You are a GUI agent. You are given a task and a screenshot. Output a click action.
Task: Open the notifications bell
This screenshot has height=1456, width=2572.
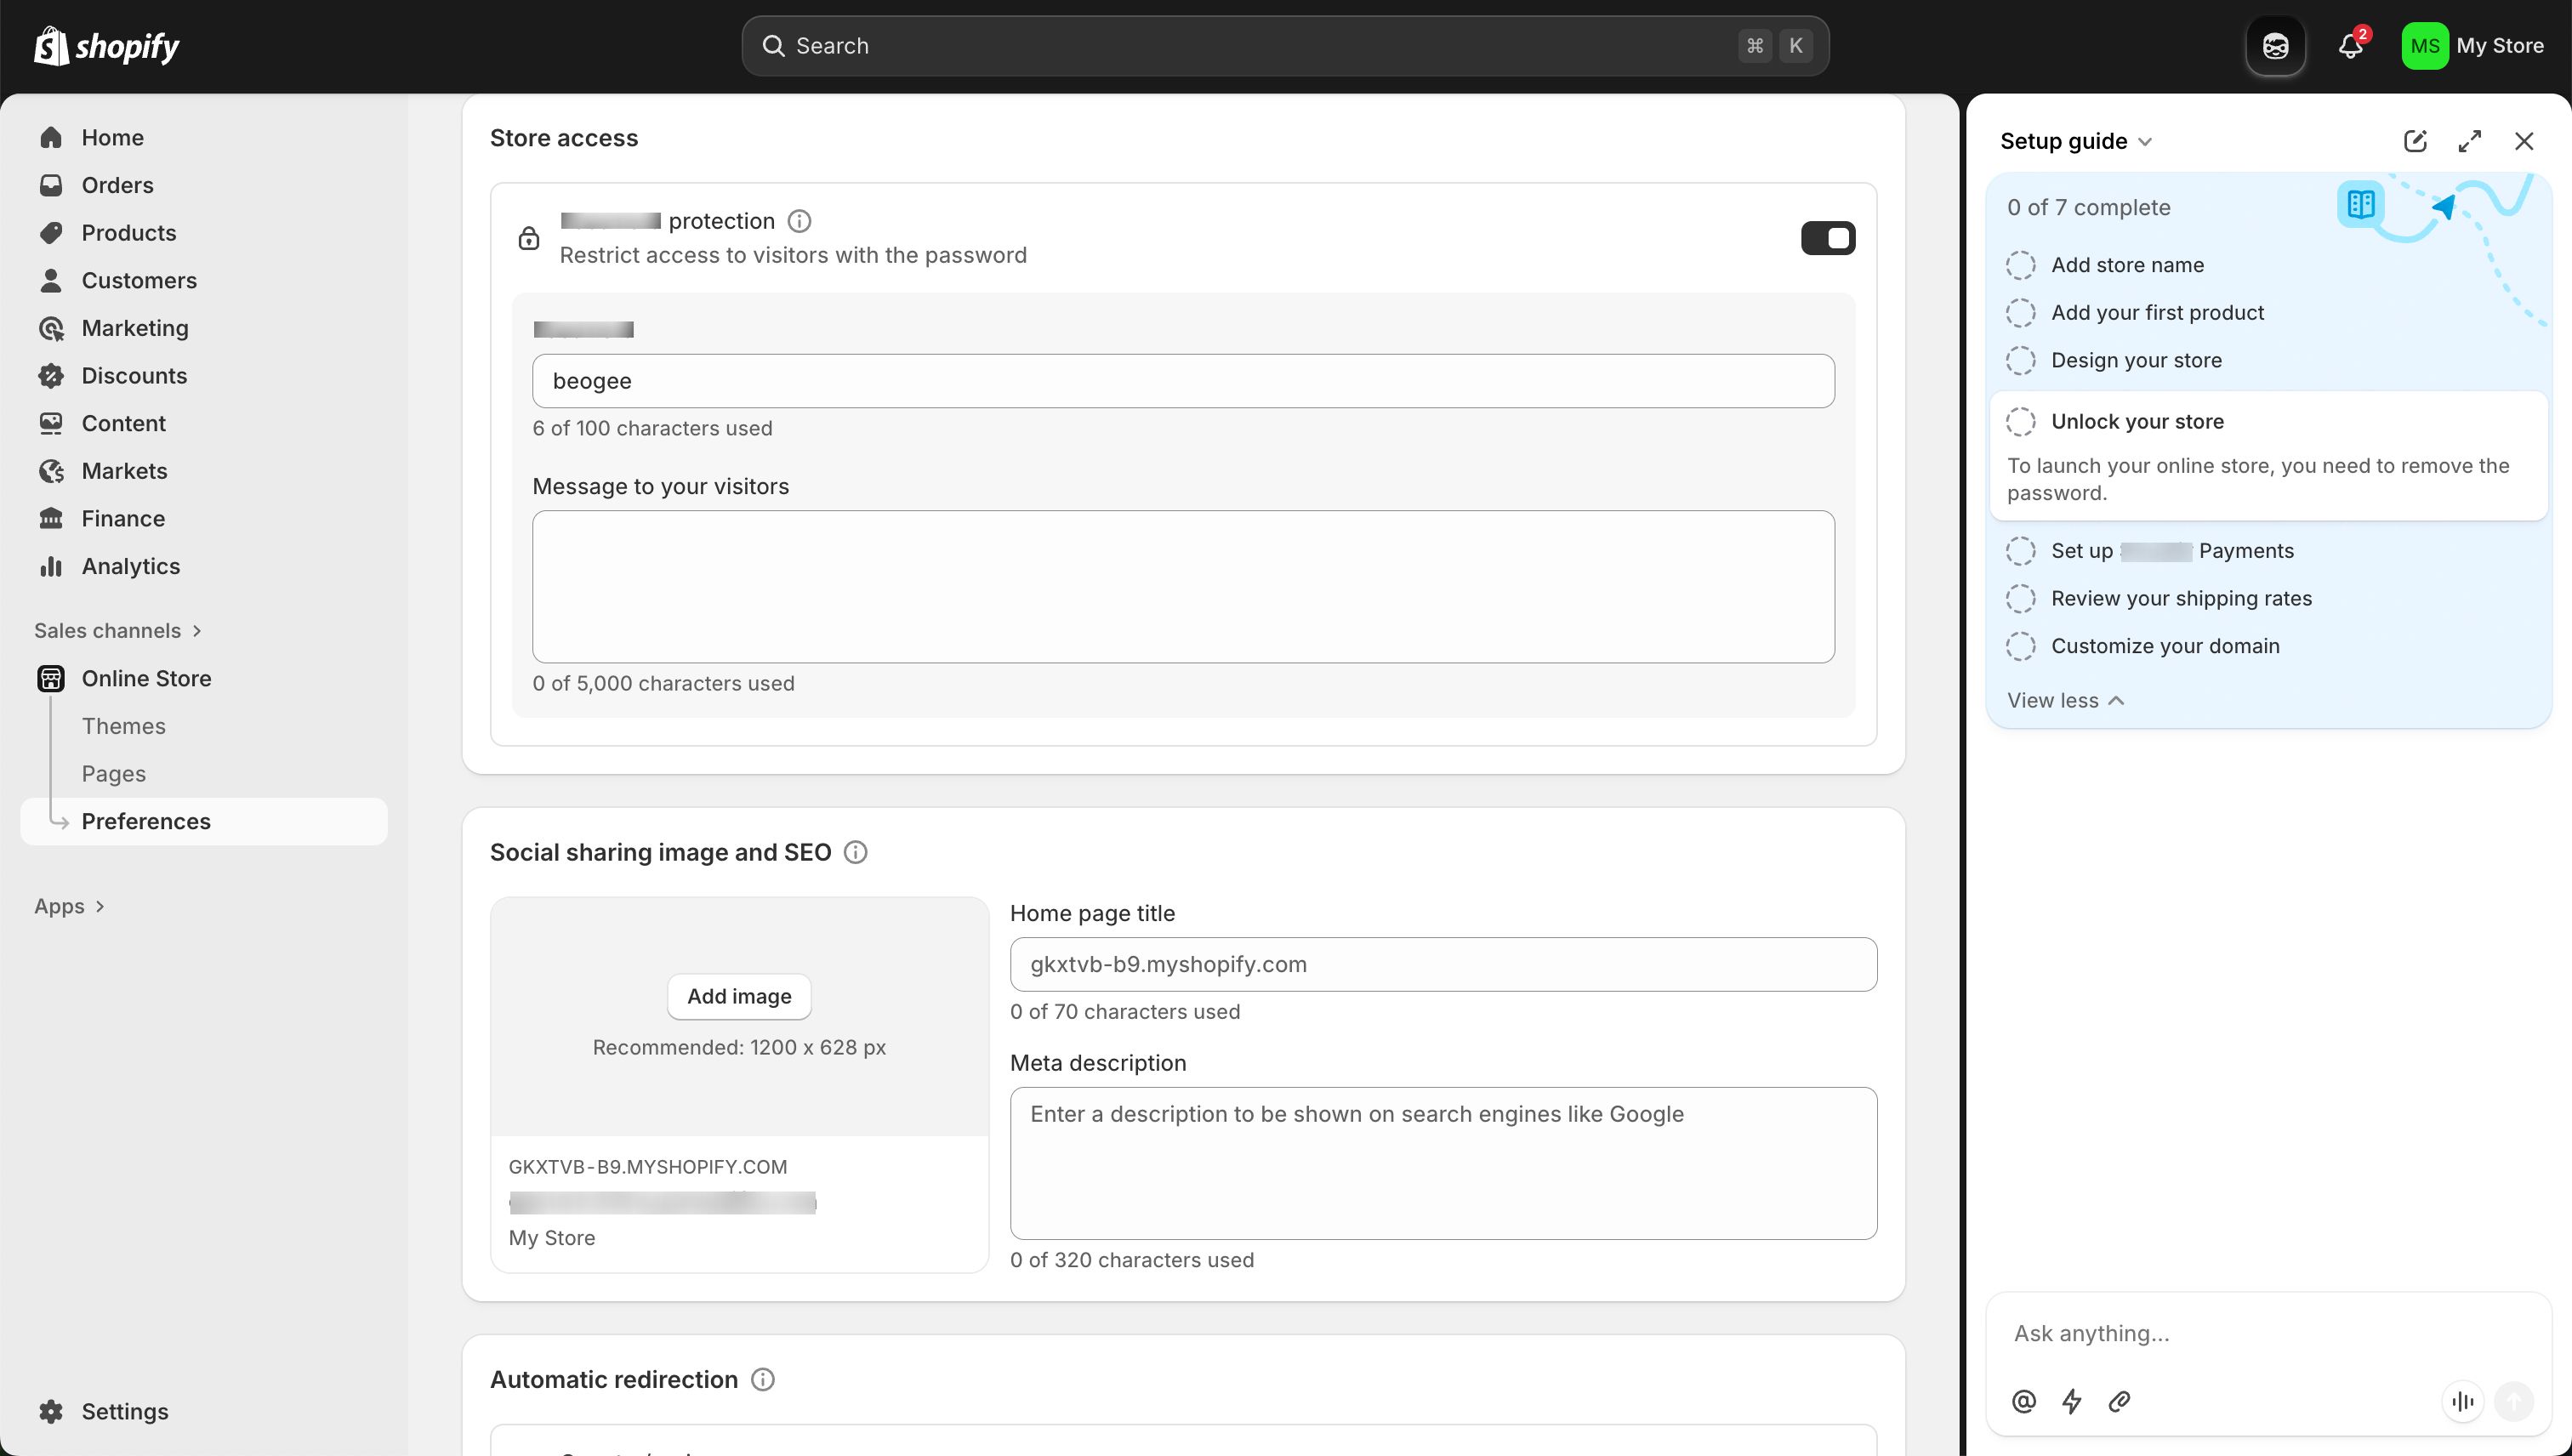tap(2348, 45)
